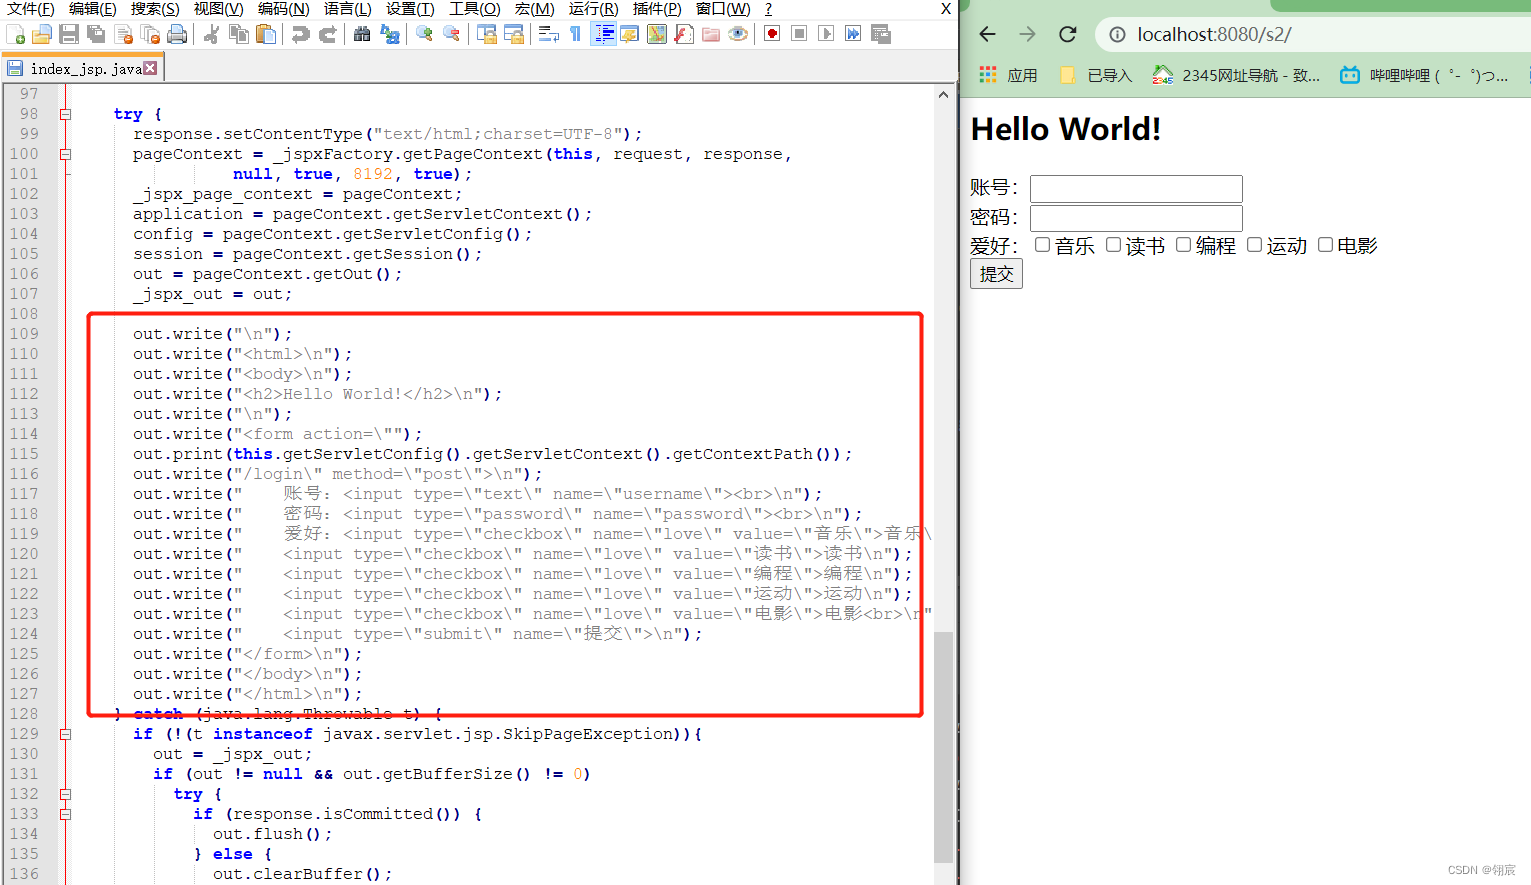Select the index_jsp.java tab
The image size is (1531, 885).
(x=82, y=69)
